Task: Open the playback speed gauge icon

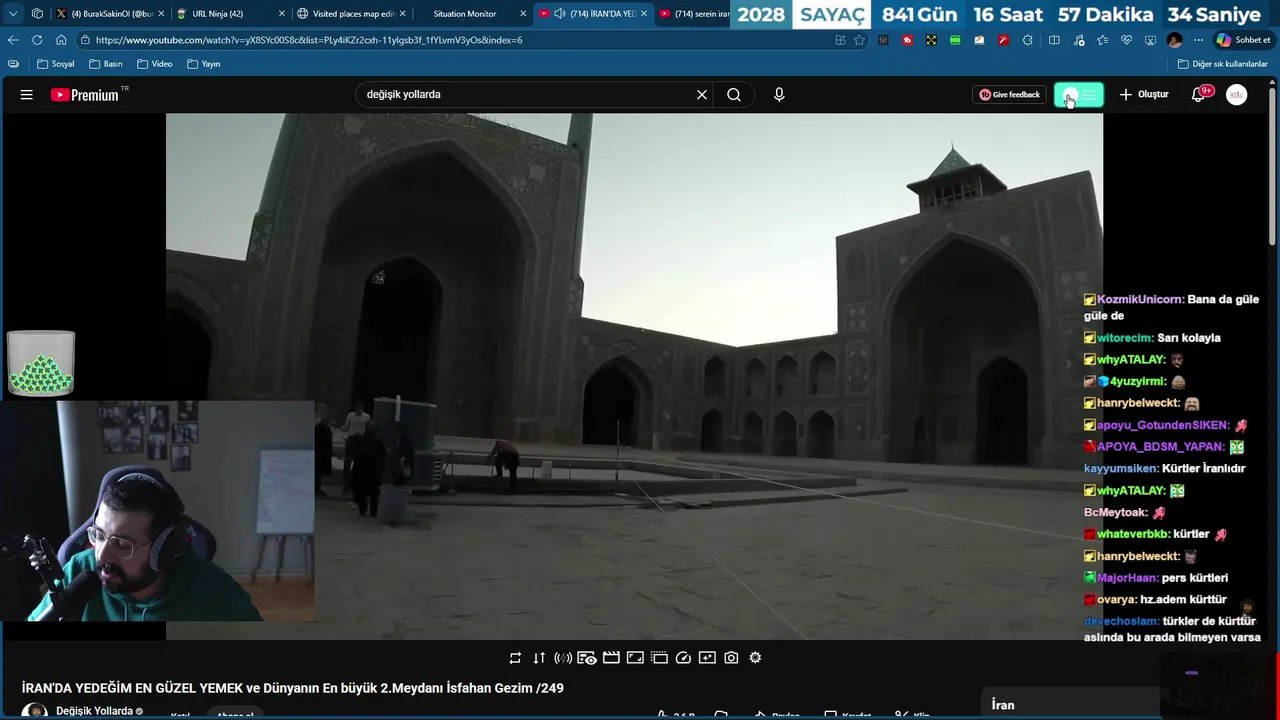Action: click(683, 658)
